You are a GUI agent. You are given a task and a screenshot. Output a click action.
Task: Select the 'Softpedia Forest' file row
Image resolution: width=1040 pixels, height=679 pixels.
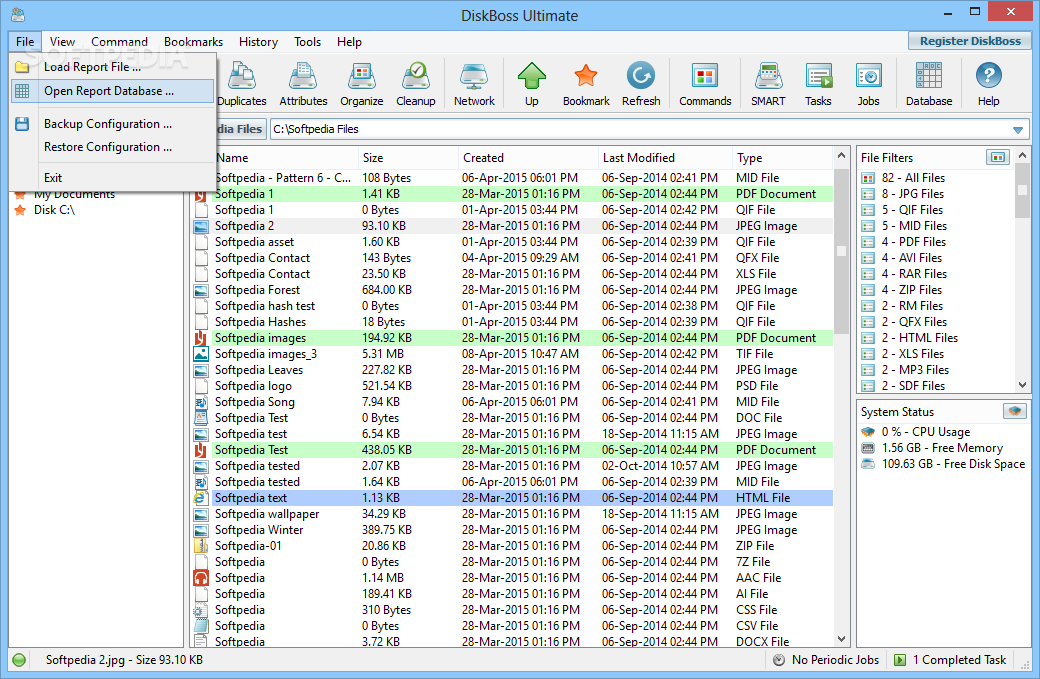[x=514, y=290]
